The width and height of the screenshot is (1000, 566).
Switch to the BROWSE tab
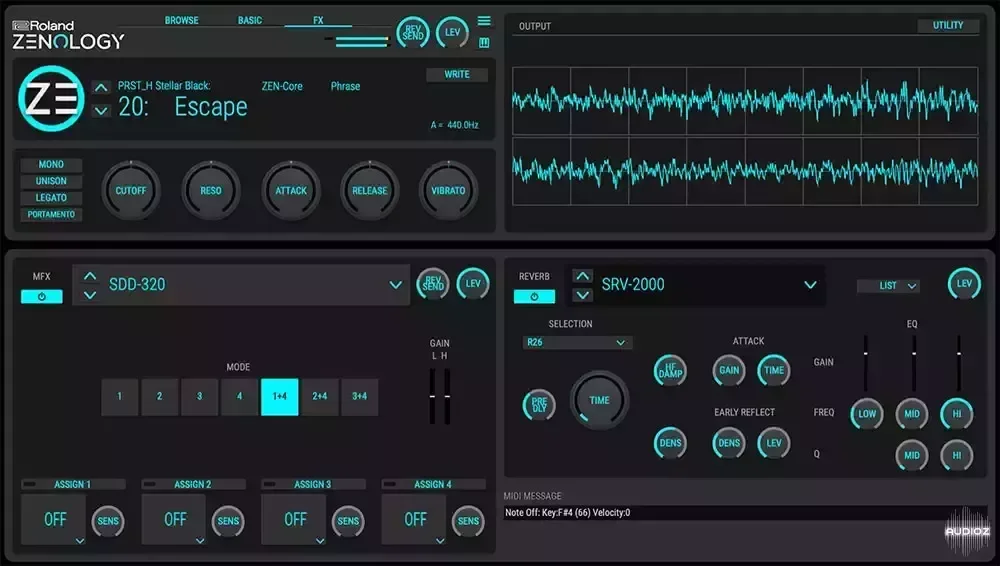coord(182,20)
